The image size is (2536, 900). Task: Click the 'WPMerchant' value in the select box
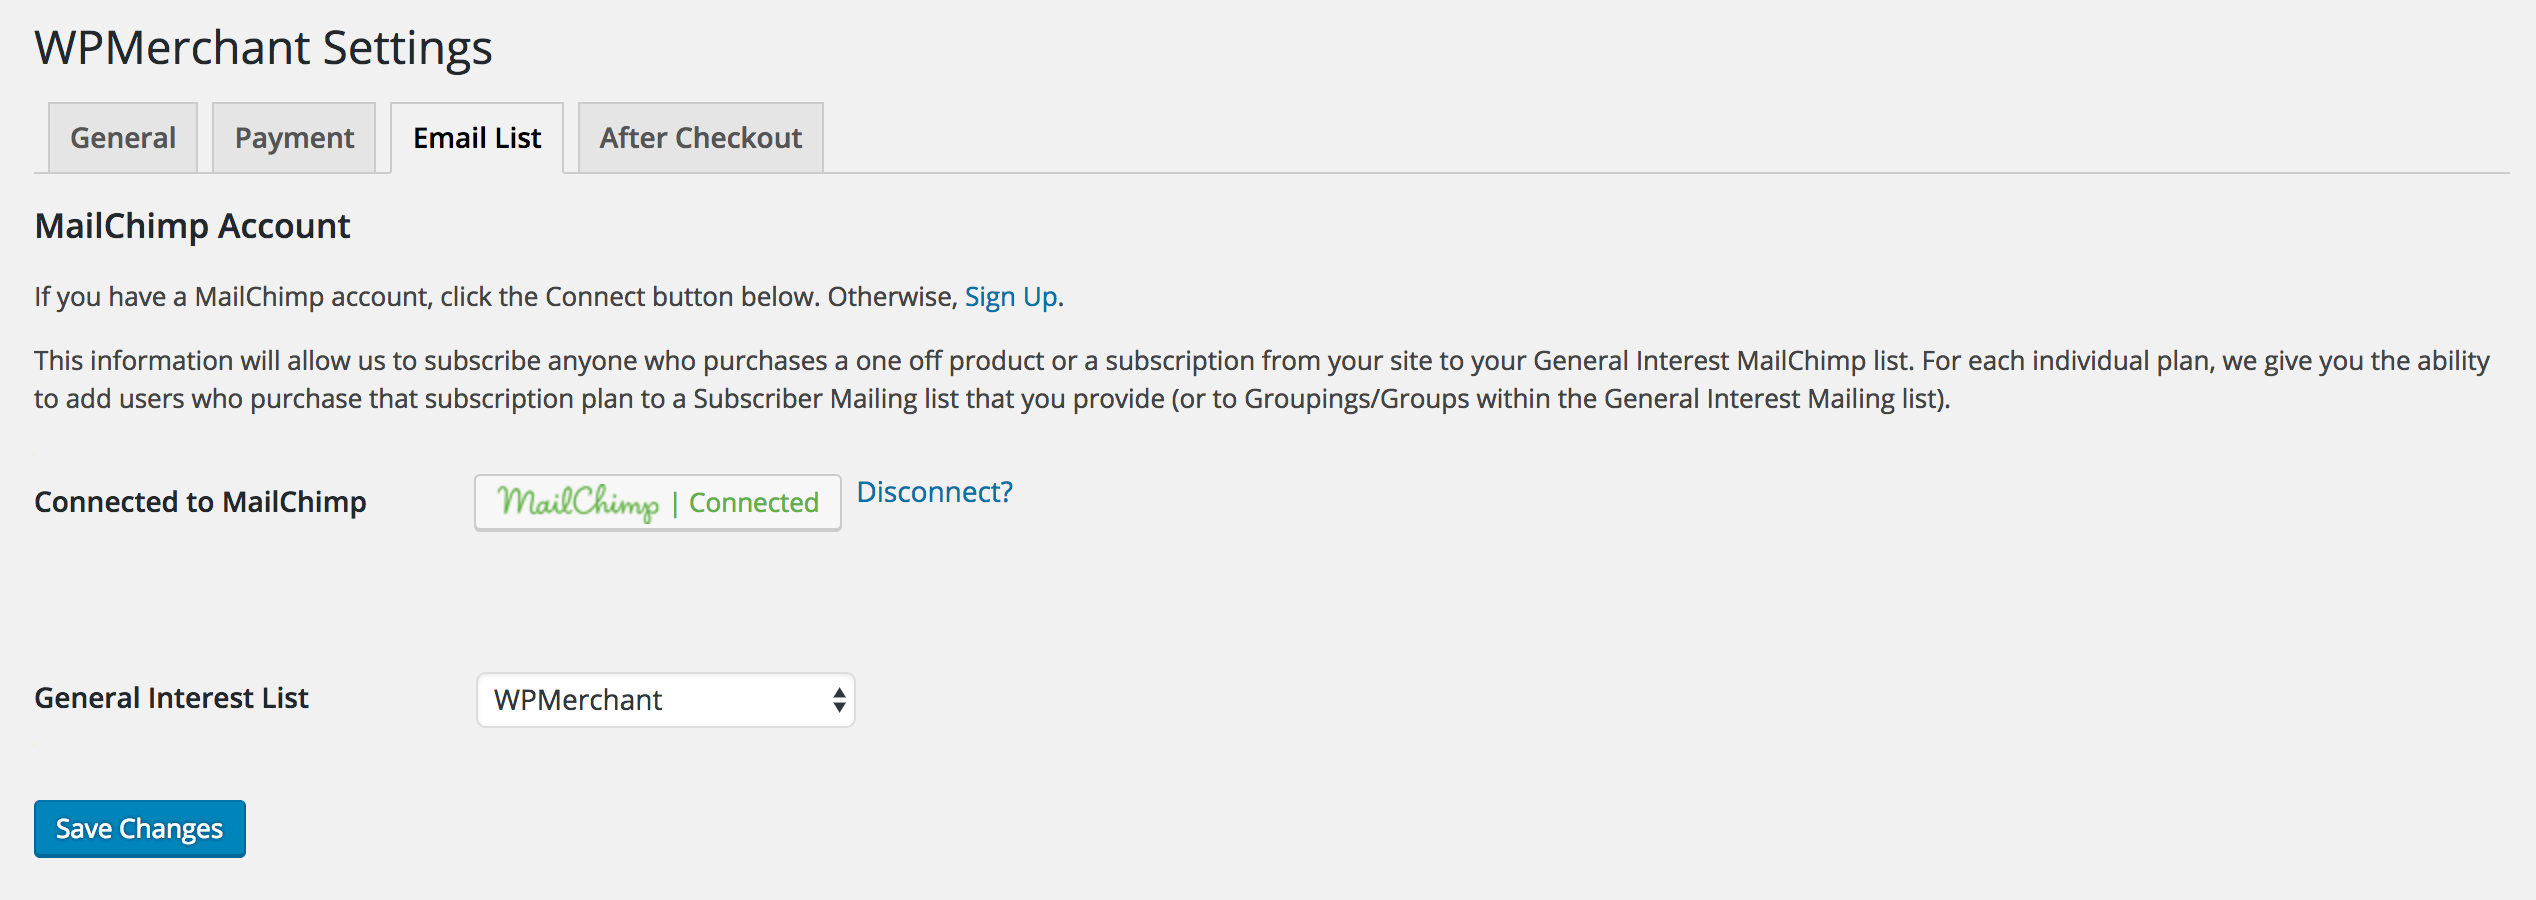click(x=578, y=700)
